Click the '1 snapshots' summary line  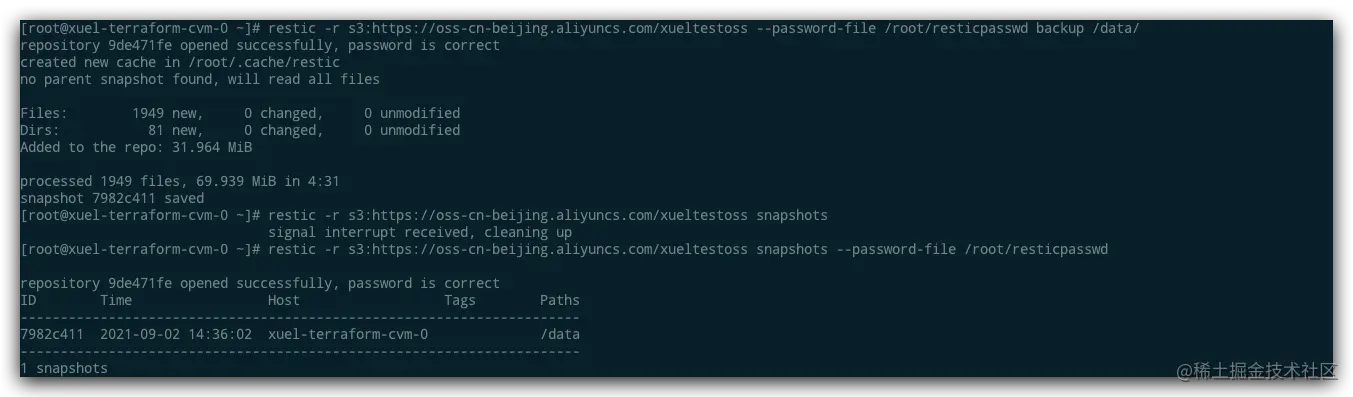tap(64, 368)
